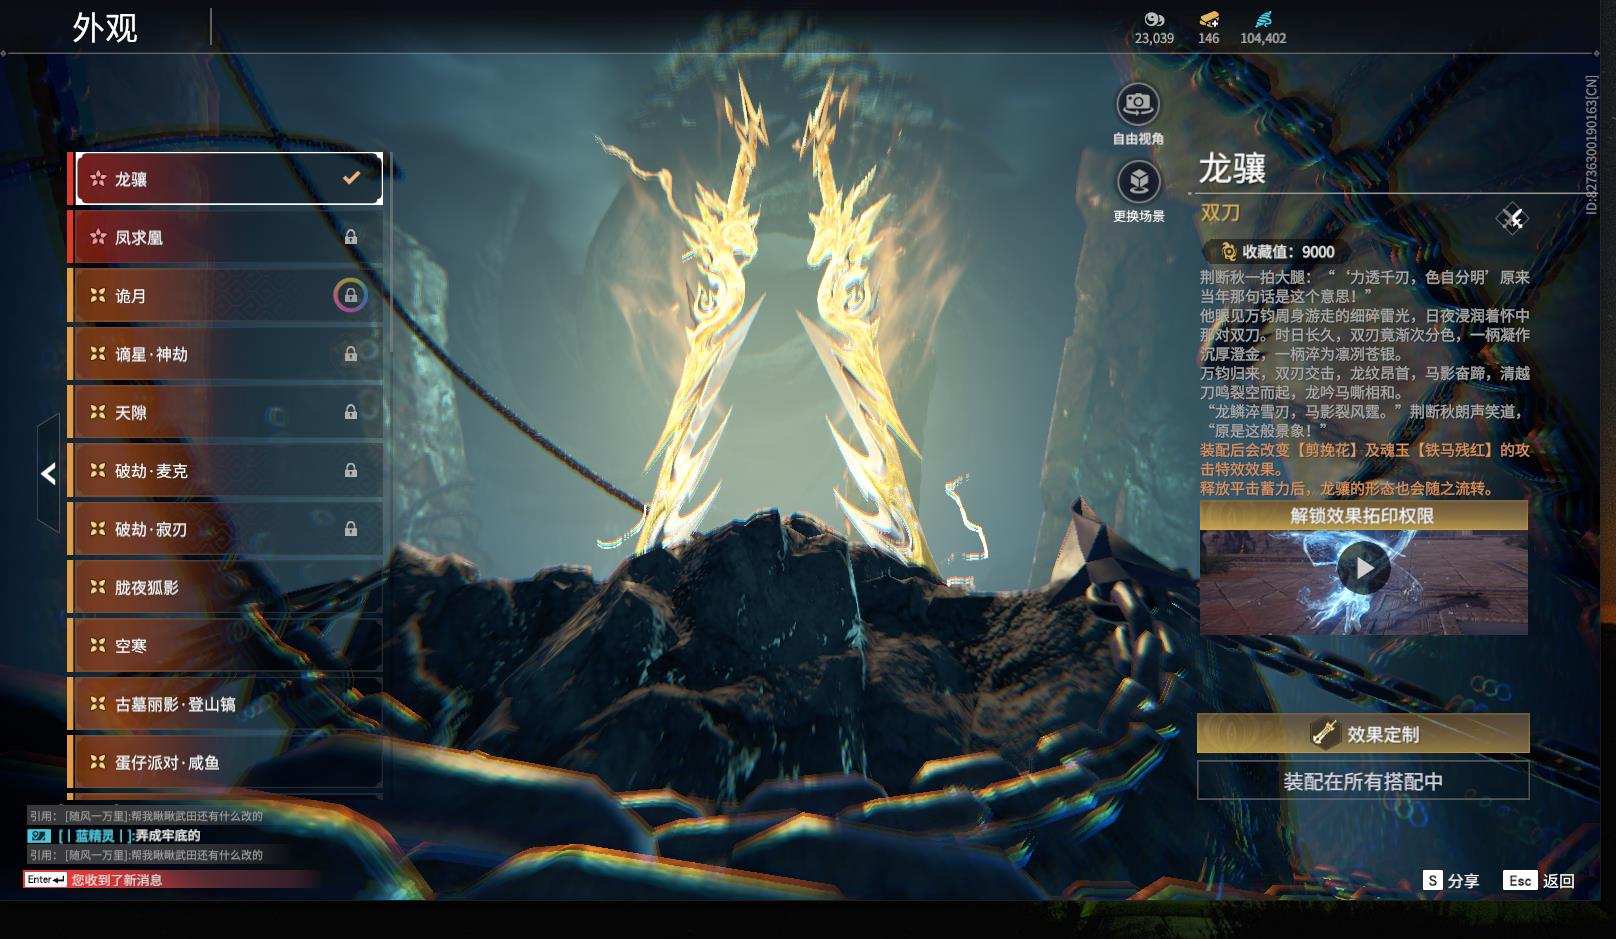Click the dual blades weapon type icon
Screen dimensions: 1616x939
1511,218
